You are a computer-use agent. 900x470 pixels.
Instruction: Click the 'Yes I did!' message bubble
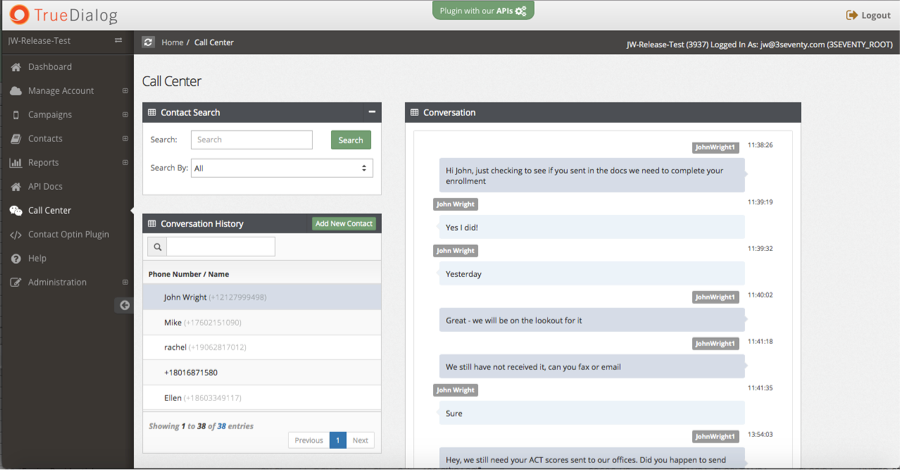click(x=592, y=227)
